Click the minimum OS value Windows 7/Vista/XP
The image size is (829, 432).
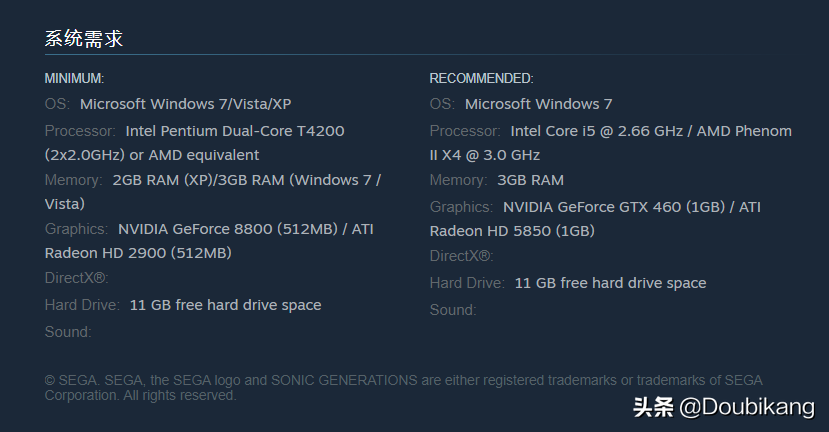tap(185, 104)
